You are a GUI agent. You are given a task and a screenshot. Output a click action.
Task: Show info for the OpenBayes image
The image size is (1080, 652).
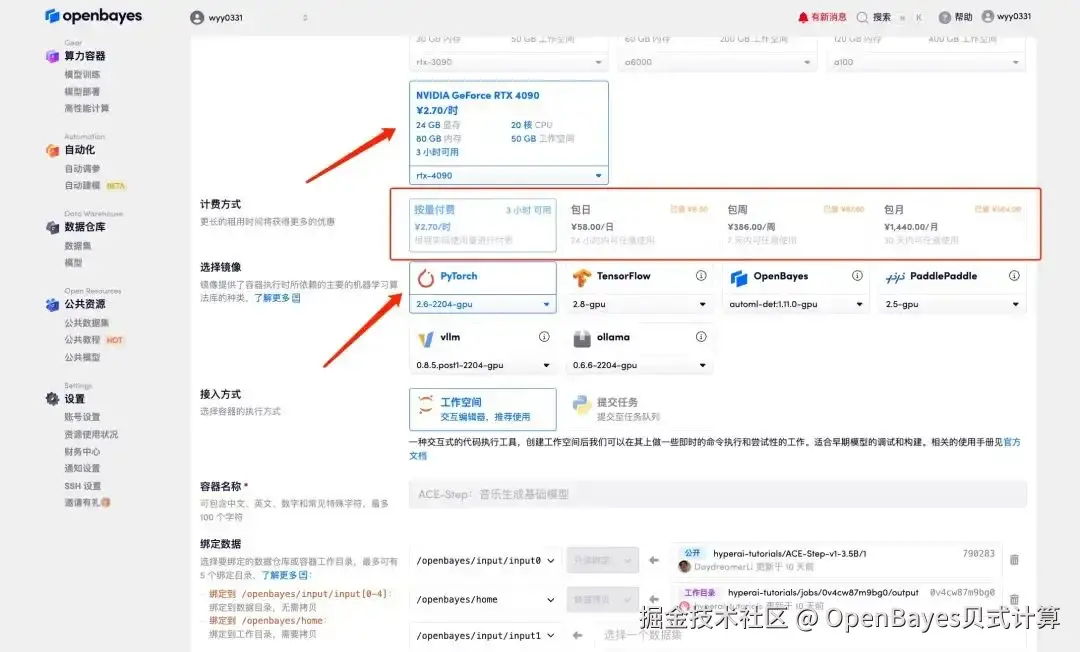(x=857, y=275)
